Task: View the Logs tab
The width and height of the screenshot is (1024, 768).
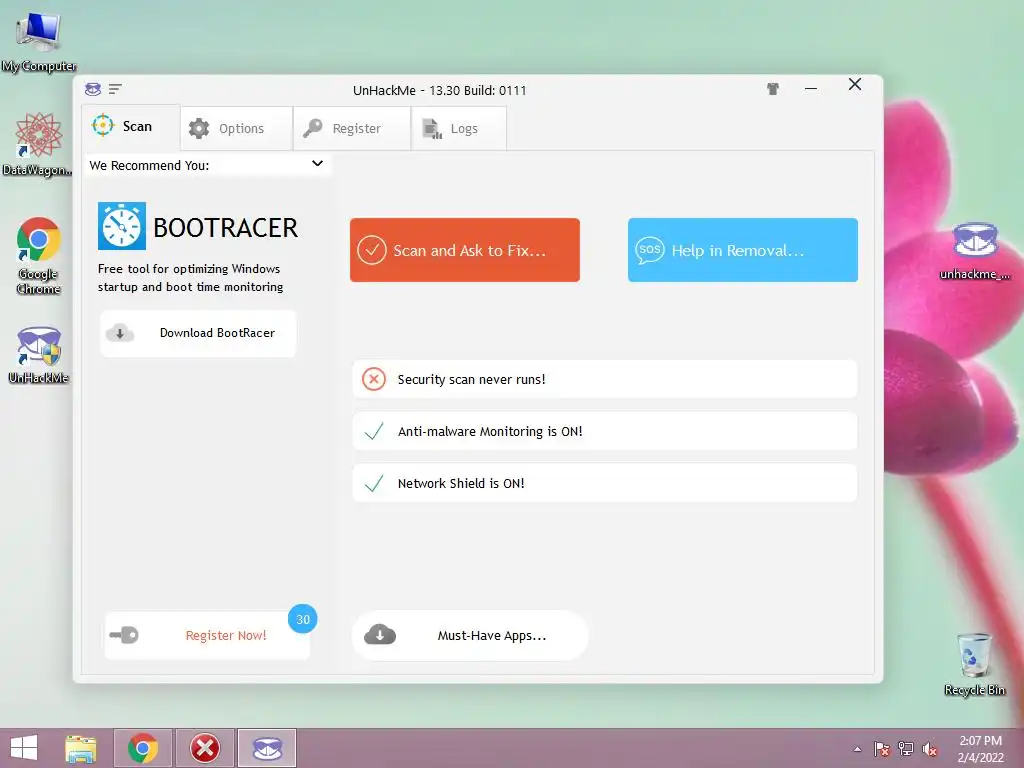Action: pos(458,129)
